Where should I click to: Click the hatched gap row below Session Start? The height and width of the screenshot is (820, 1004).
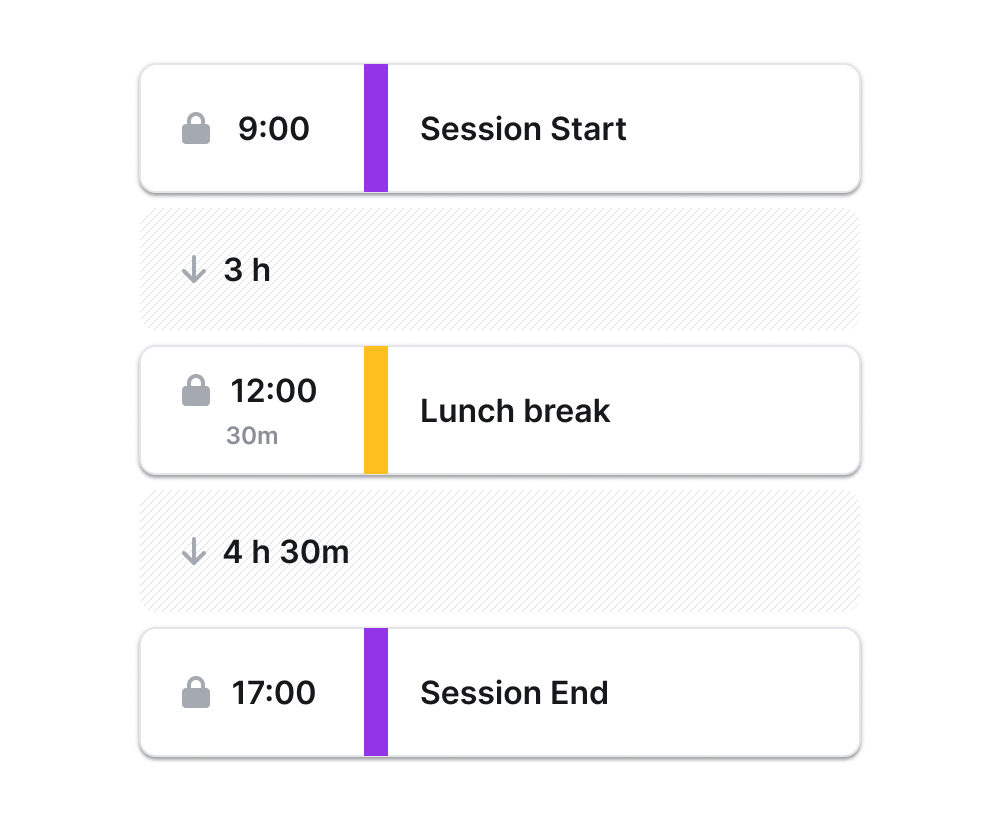click(x=600, y=270)
